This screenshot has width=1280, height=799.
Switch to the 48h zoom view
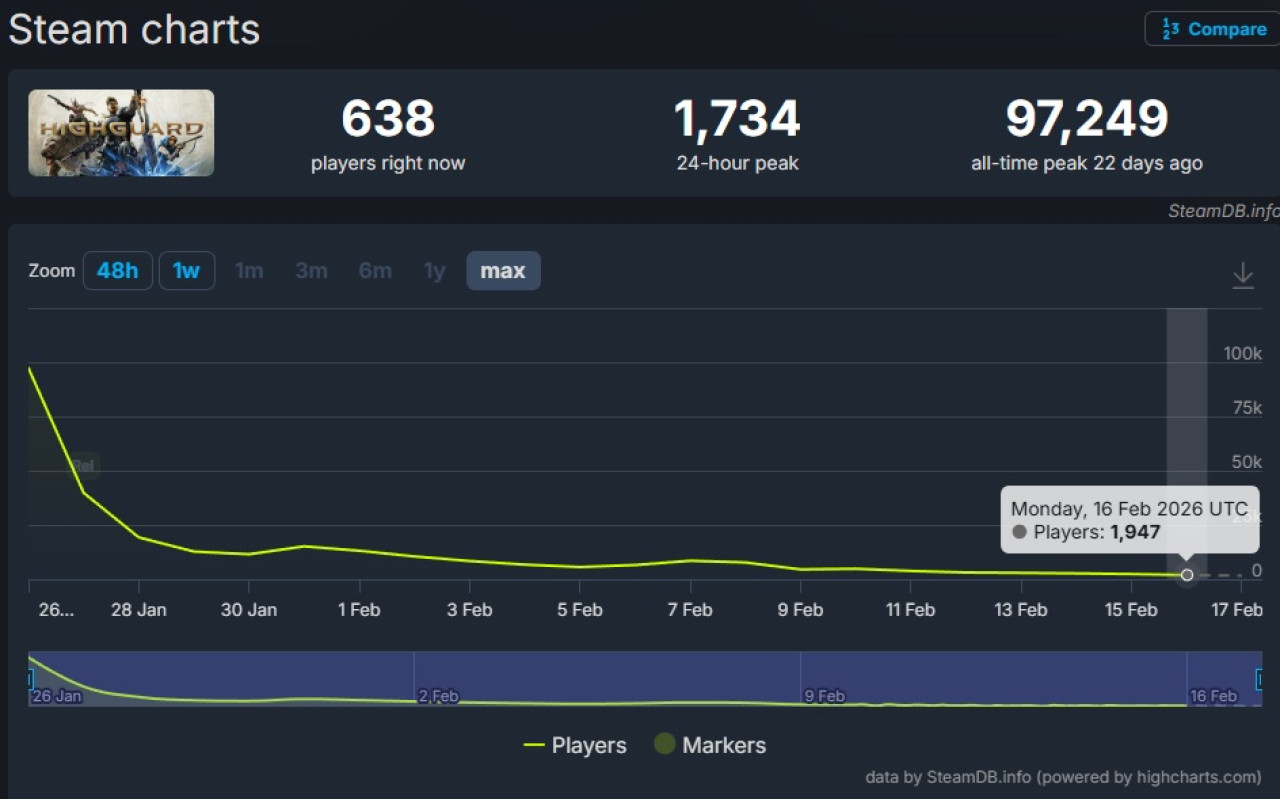pyautogui.click(x=117, y=270)
